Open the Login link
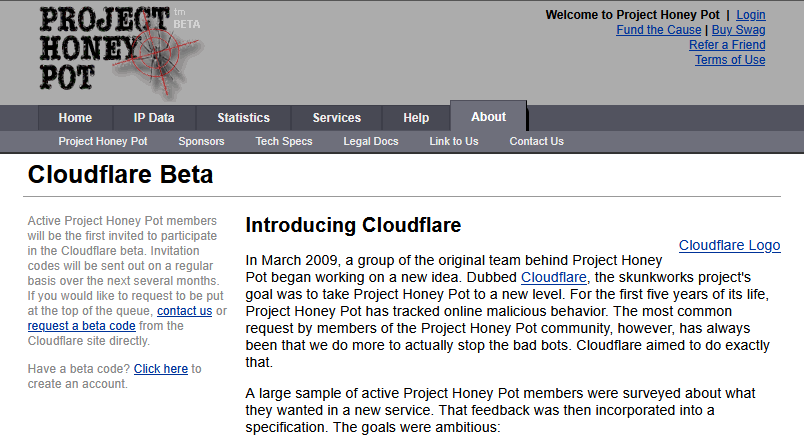This screenshot has width=804, height=445. tap(751, 15)
